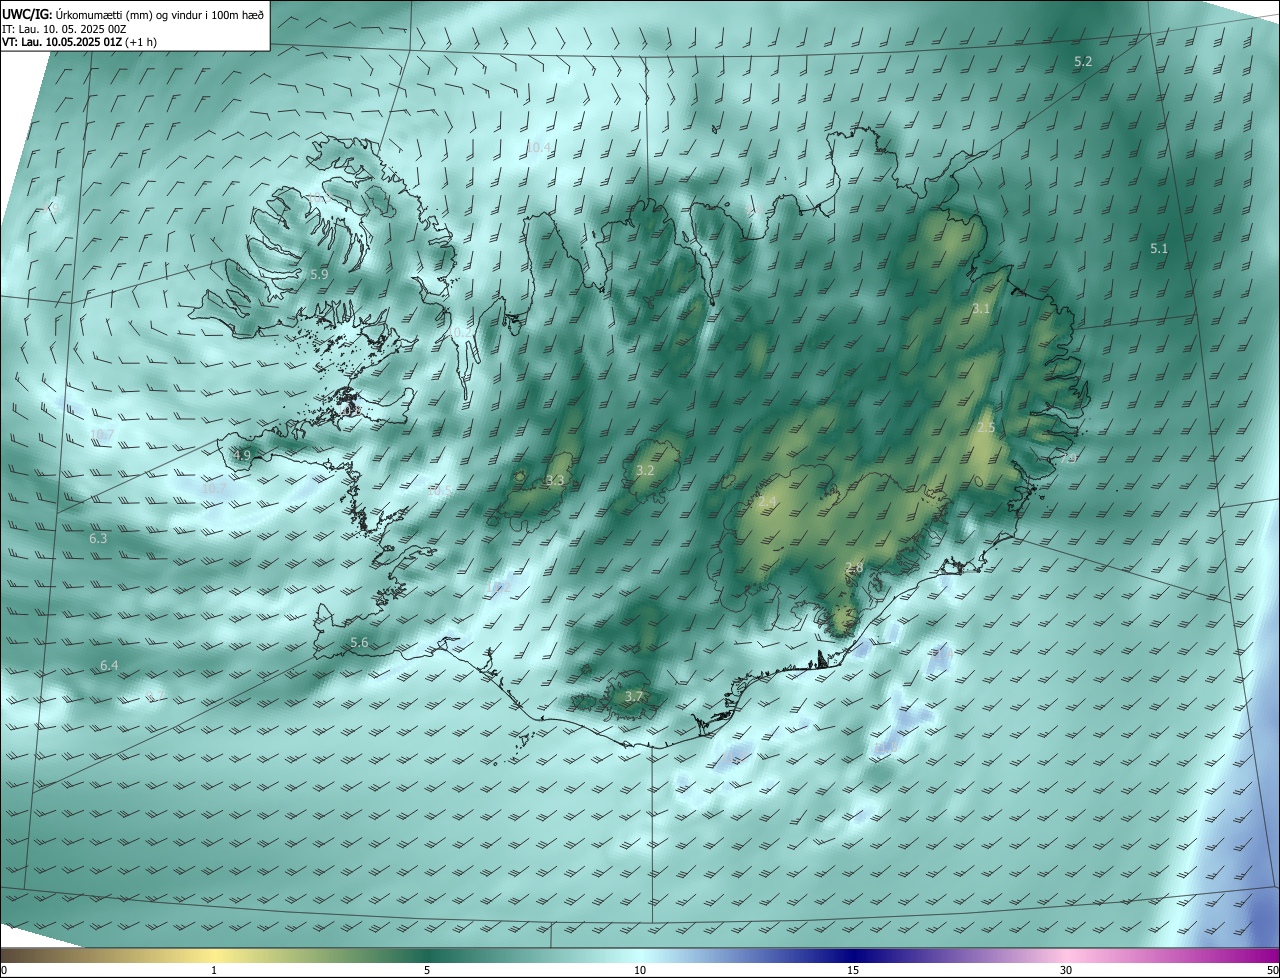Click the 5.1 value label
Screen dimensions: 1280x978
1159,248
